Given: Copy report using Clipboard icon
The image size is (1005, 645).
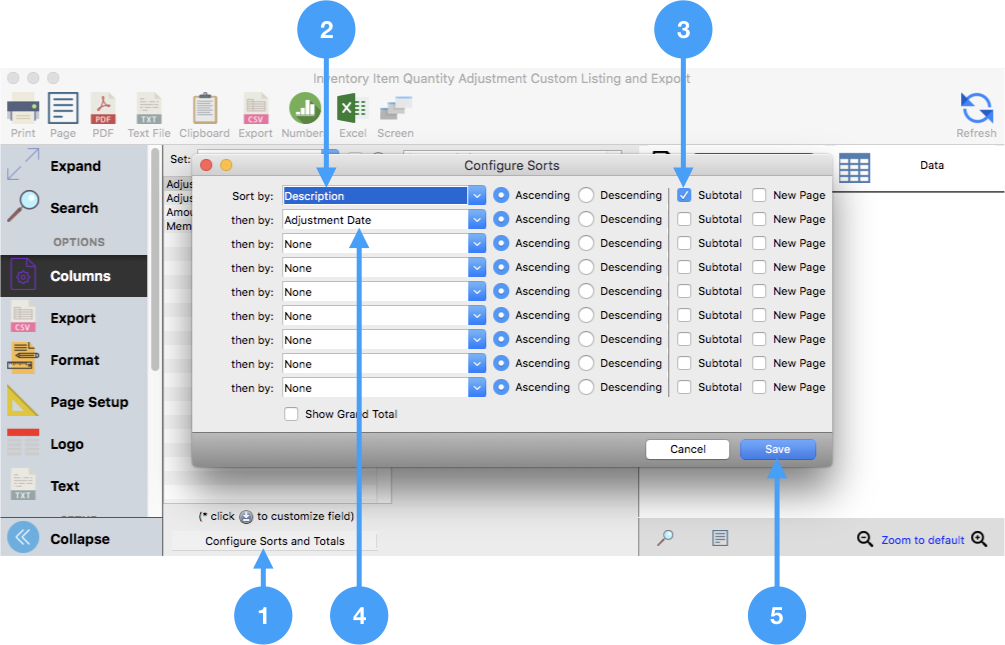Looking at the screenshot, I should click(x=205, y=110).
